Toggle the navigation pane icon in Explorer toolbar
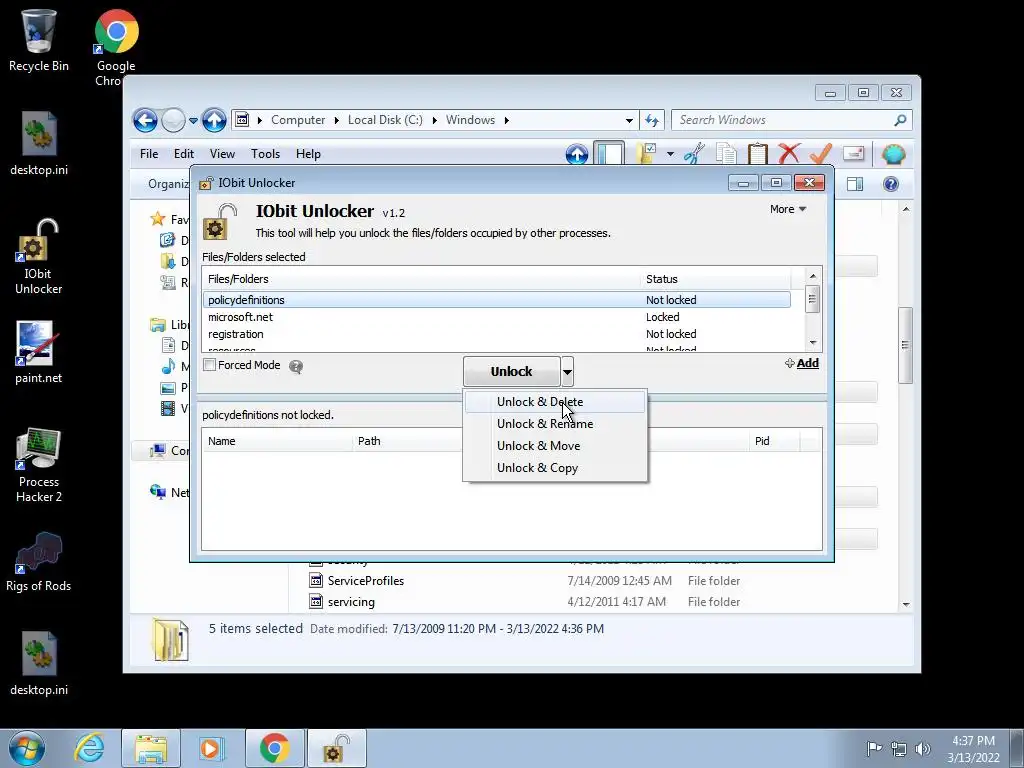Viewport: 1024px width, 768px height. tap(609, 154)
